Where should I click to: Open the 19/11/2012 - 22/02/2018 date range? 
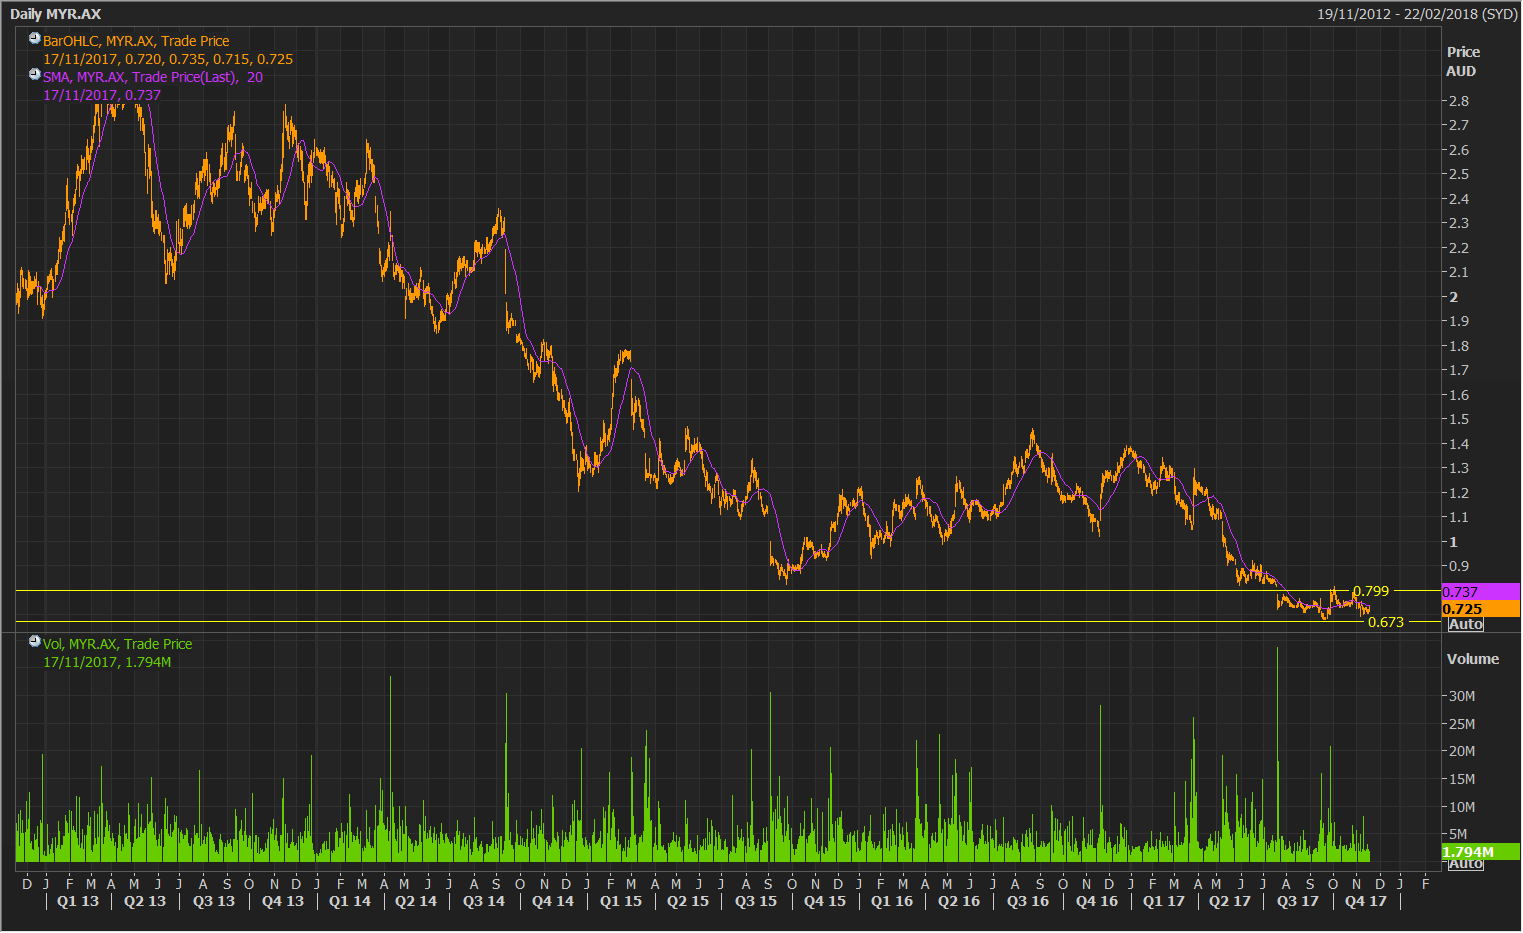pos(1417,14)
